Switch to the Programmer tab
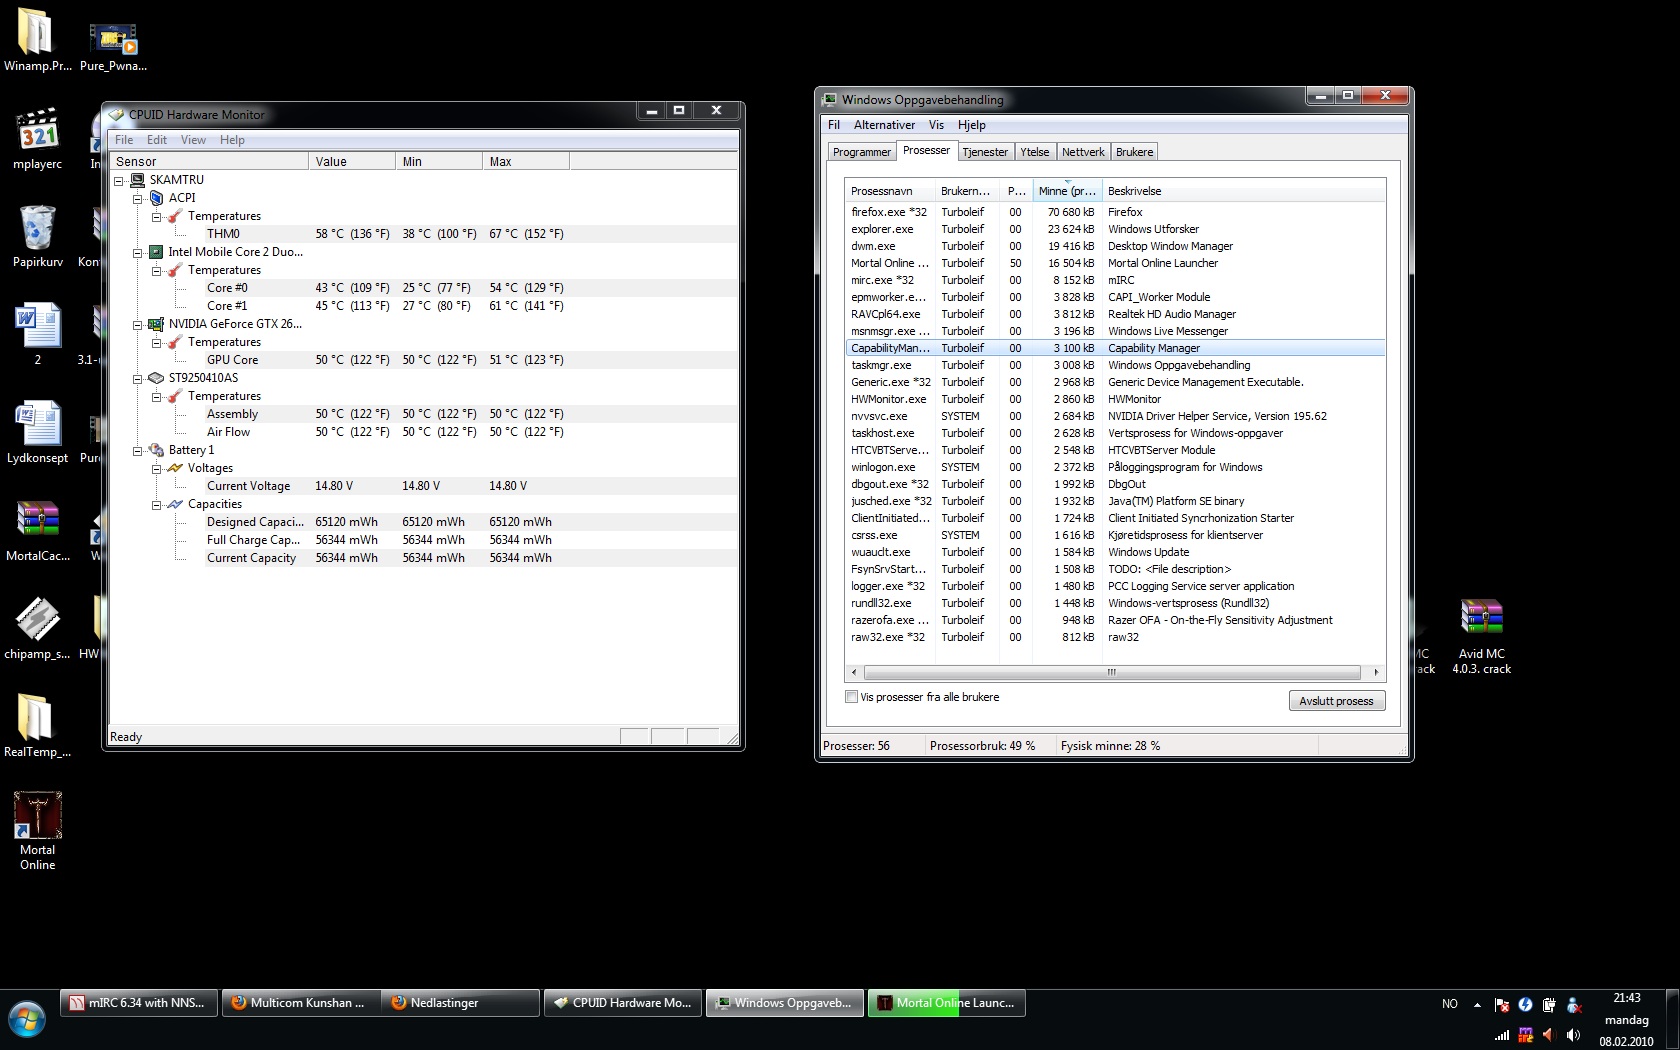1680x1050 pixels. [861, 152]
